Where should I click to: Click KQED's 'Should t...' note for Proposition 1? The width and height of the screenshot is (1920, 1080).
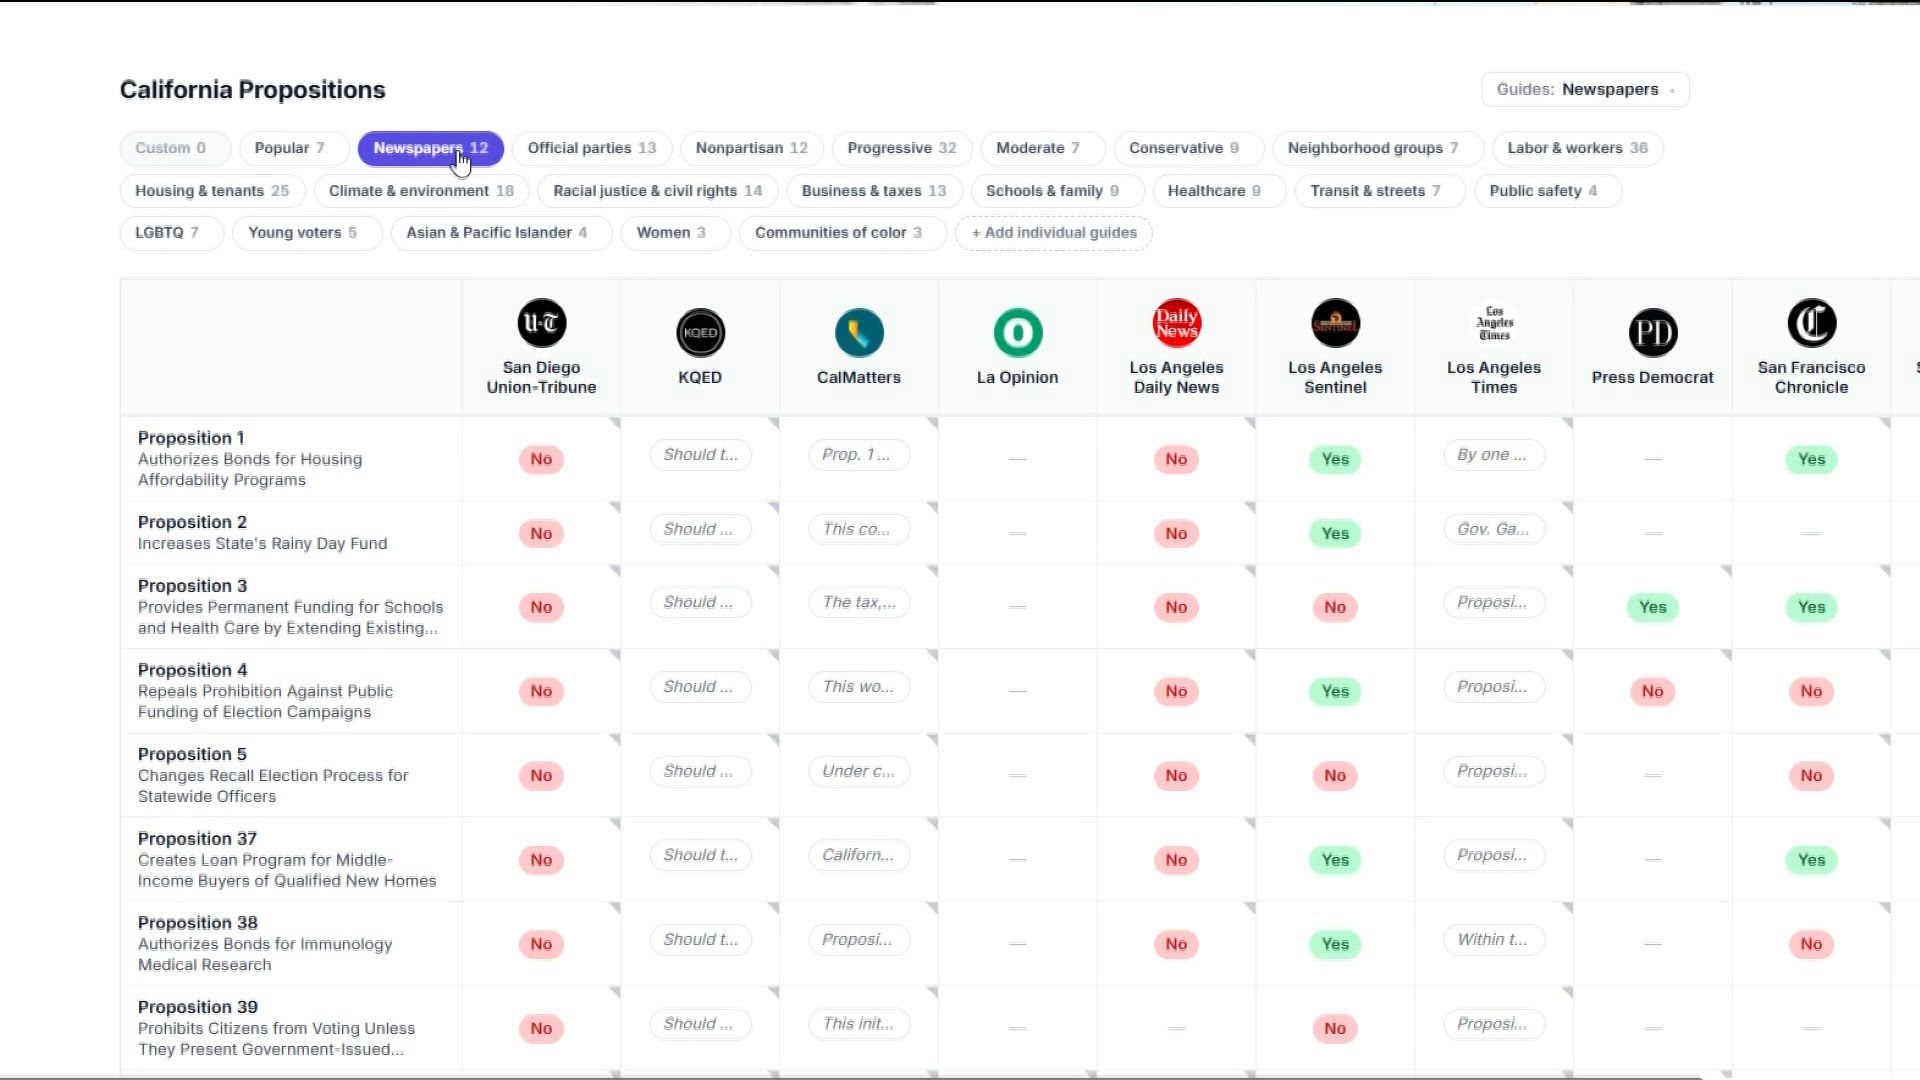pyautogui.click(x=700, y=455)
